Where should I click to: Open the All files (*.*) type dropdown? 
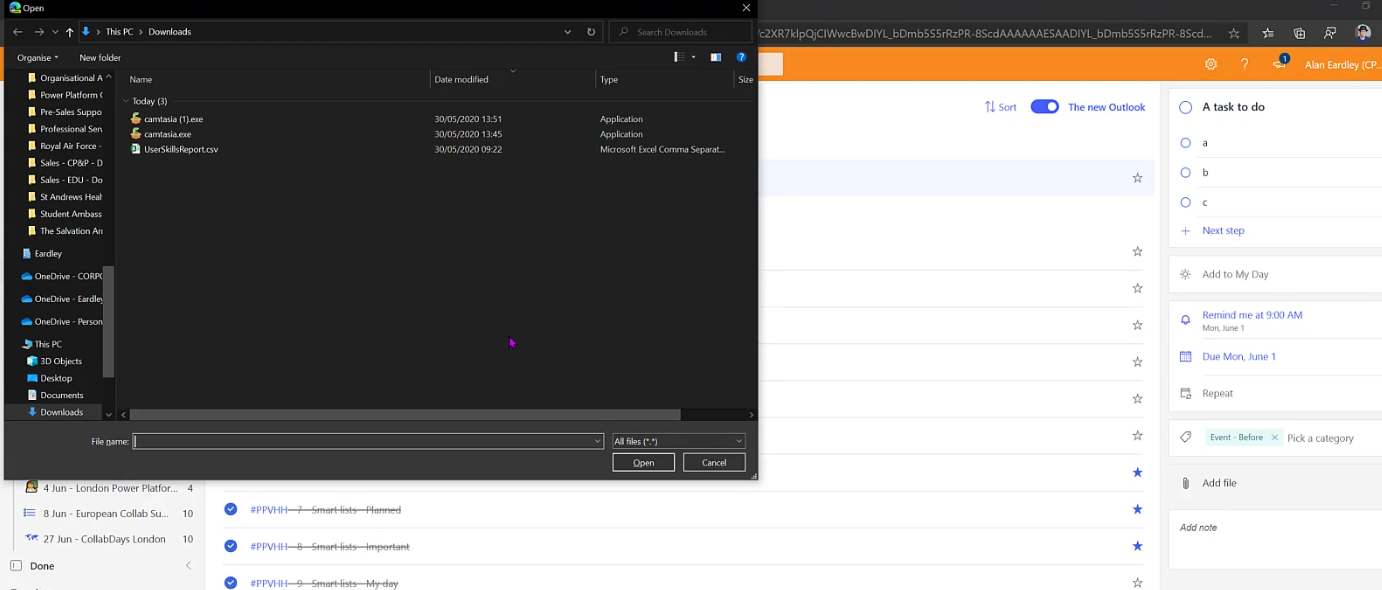click(679, 441)
